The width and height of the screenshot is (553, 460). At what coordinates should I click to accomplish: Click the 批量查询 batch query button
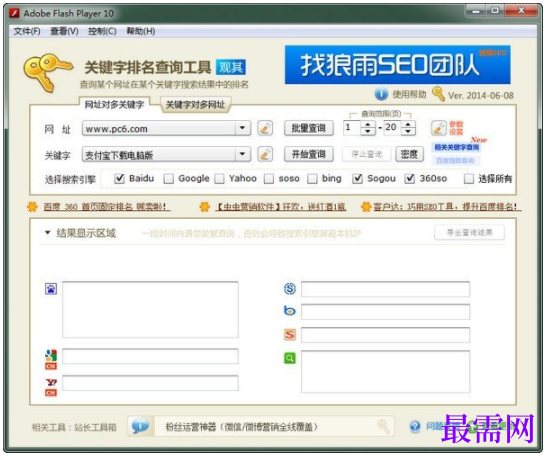pyautogui.click(x=309, y=128)
